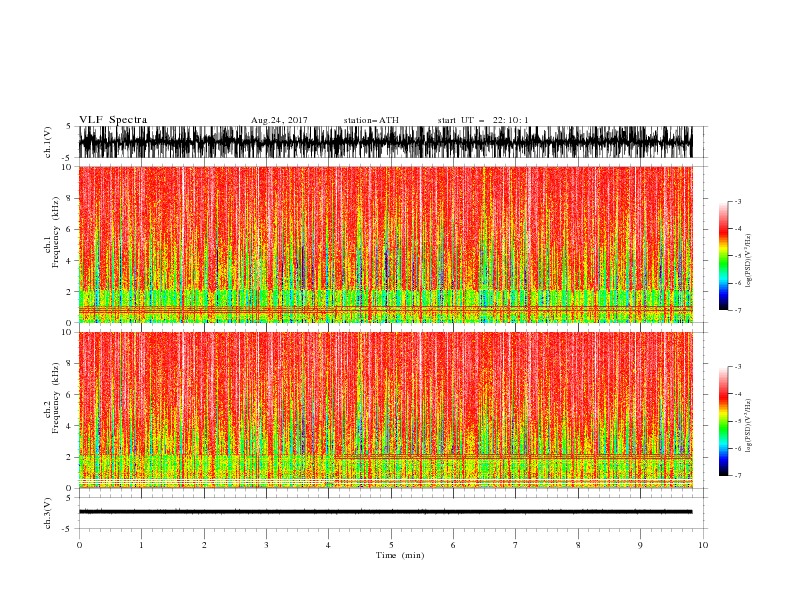The image size is (792, 612).
Task: Click the ch.3(V) waveform trace
Action: pos(385,512)
